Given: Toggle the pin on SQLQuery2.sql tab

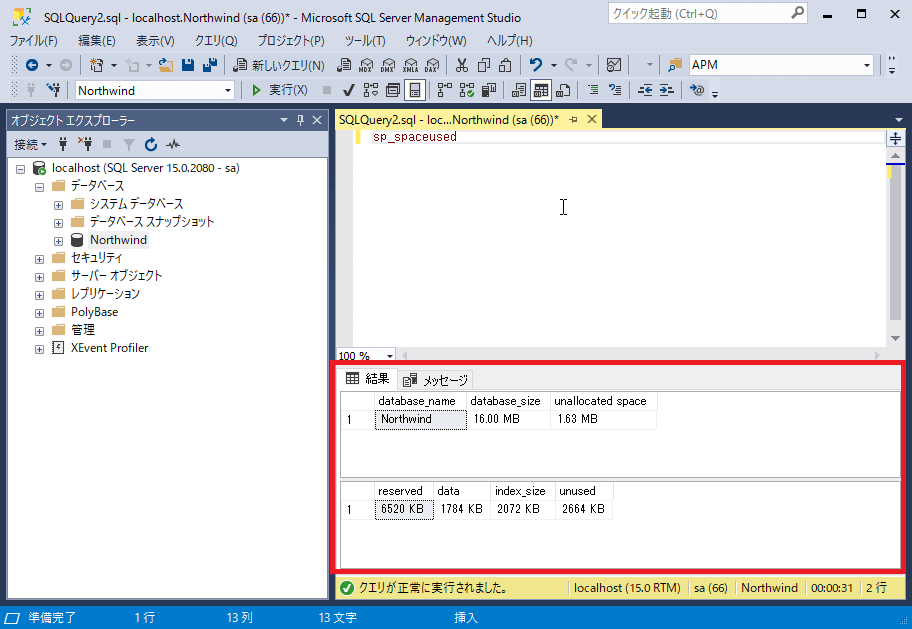Looking at the screenshot, I should tap(574, 119).
